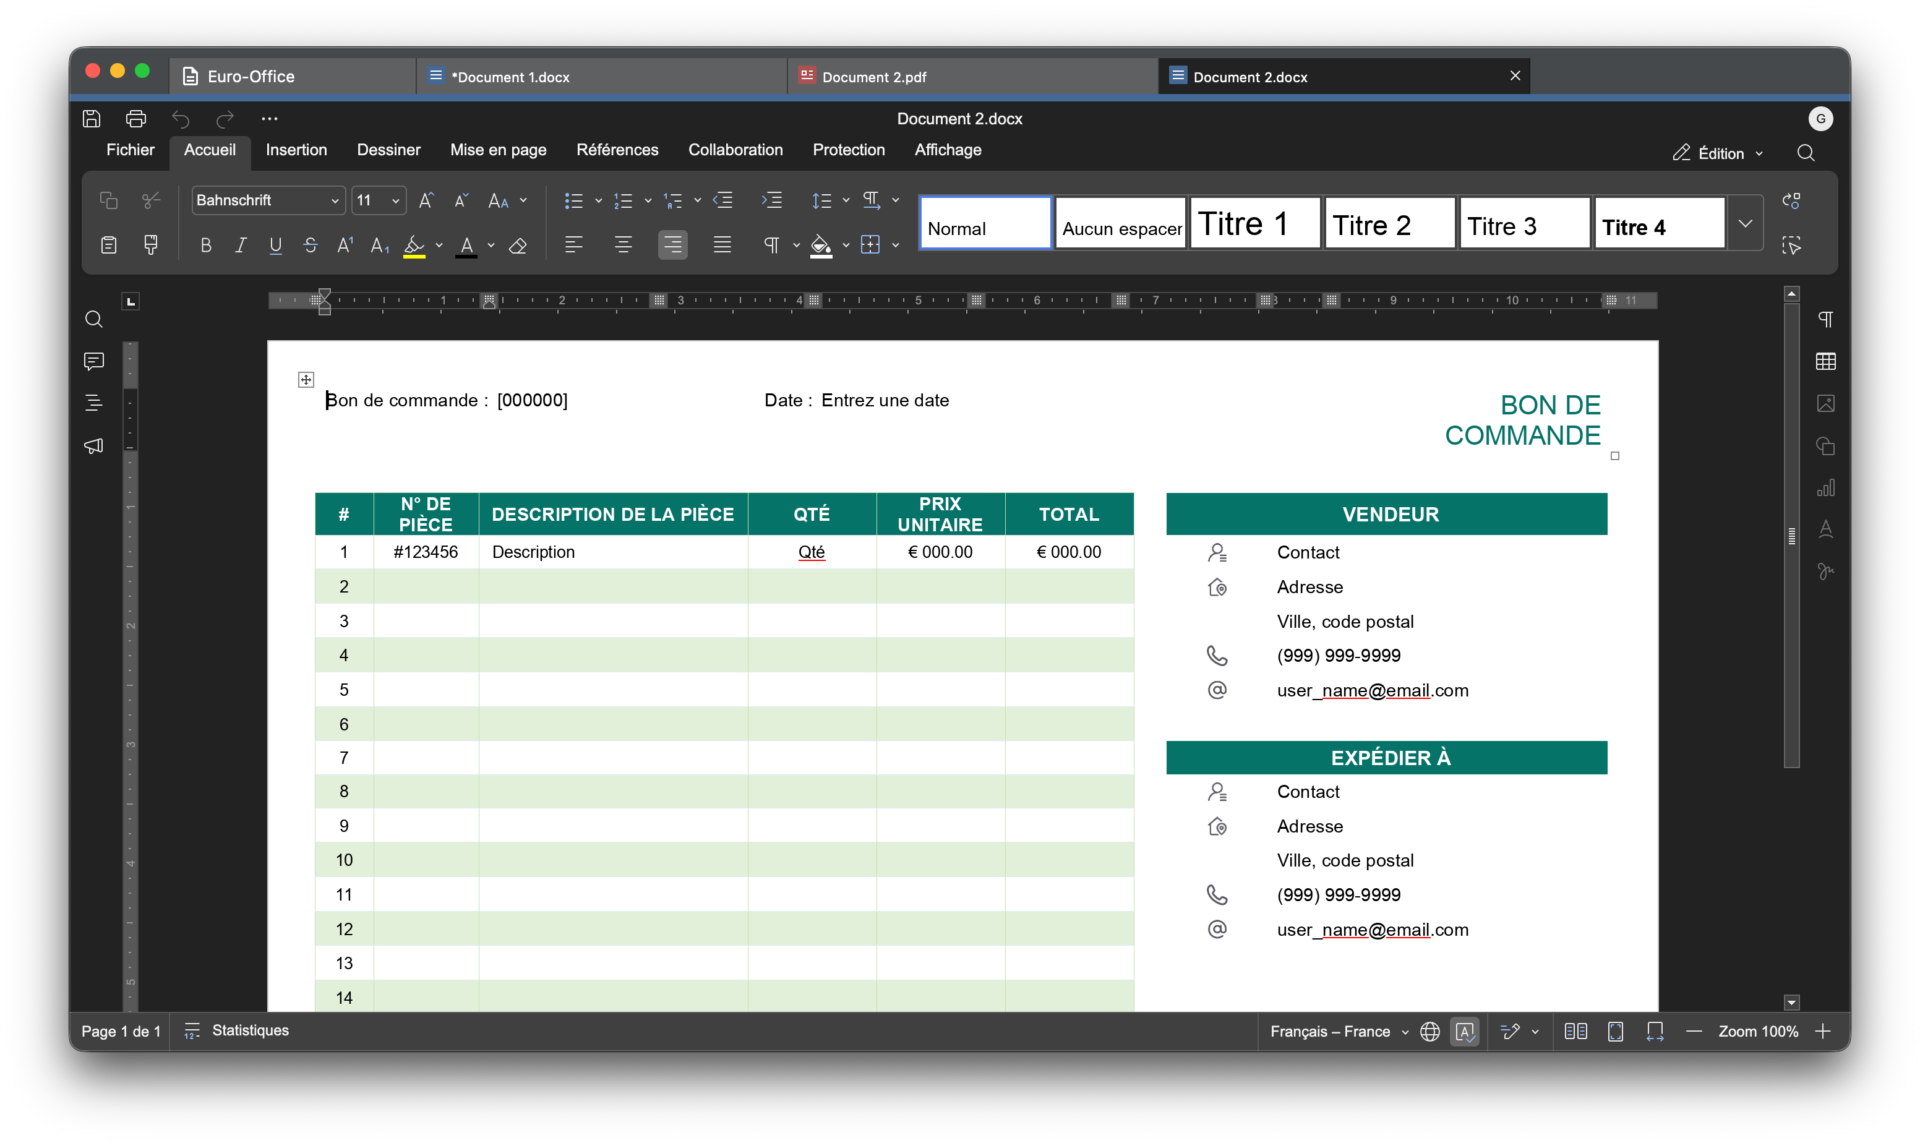Expand the font size dropdown
The height and width of the screenshot is (1143, 1920).
click(x=396, y=200)
